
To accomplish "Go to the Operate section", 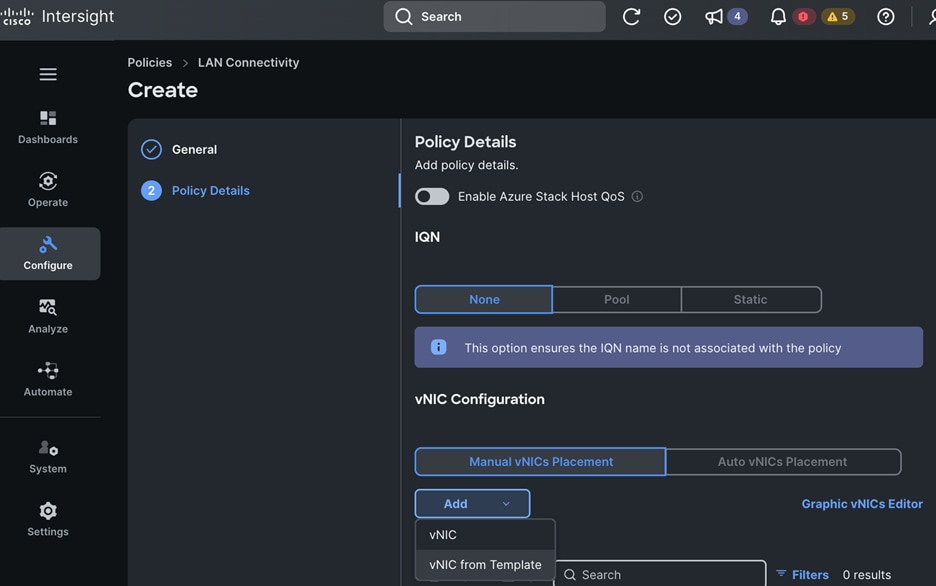I will pyautogui.click(x=48, y=190).
